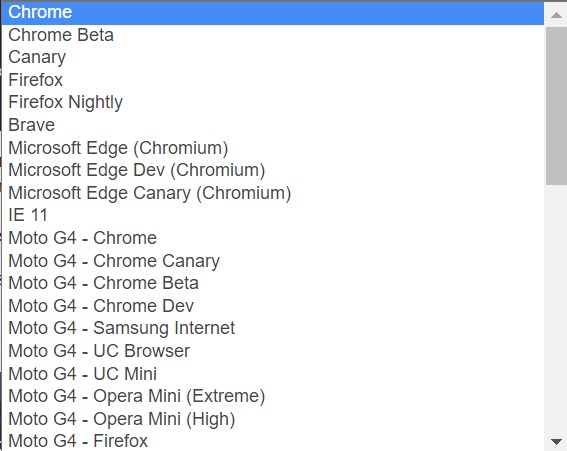
Task: Select Moto G4 - Opera Mini (Extreme)
Action: (x=273, y=396)
